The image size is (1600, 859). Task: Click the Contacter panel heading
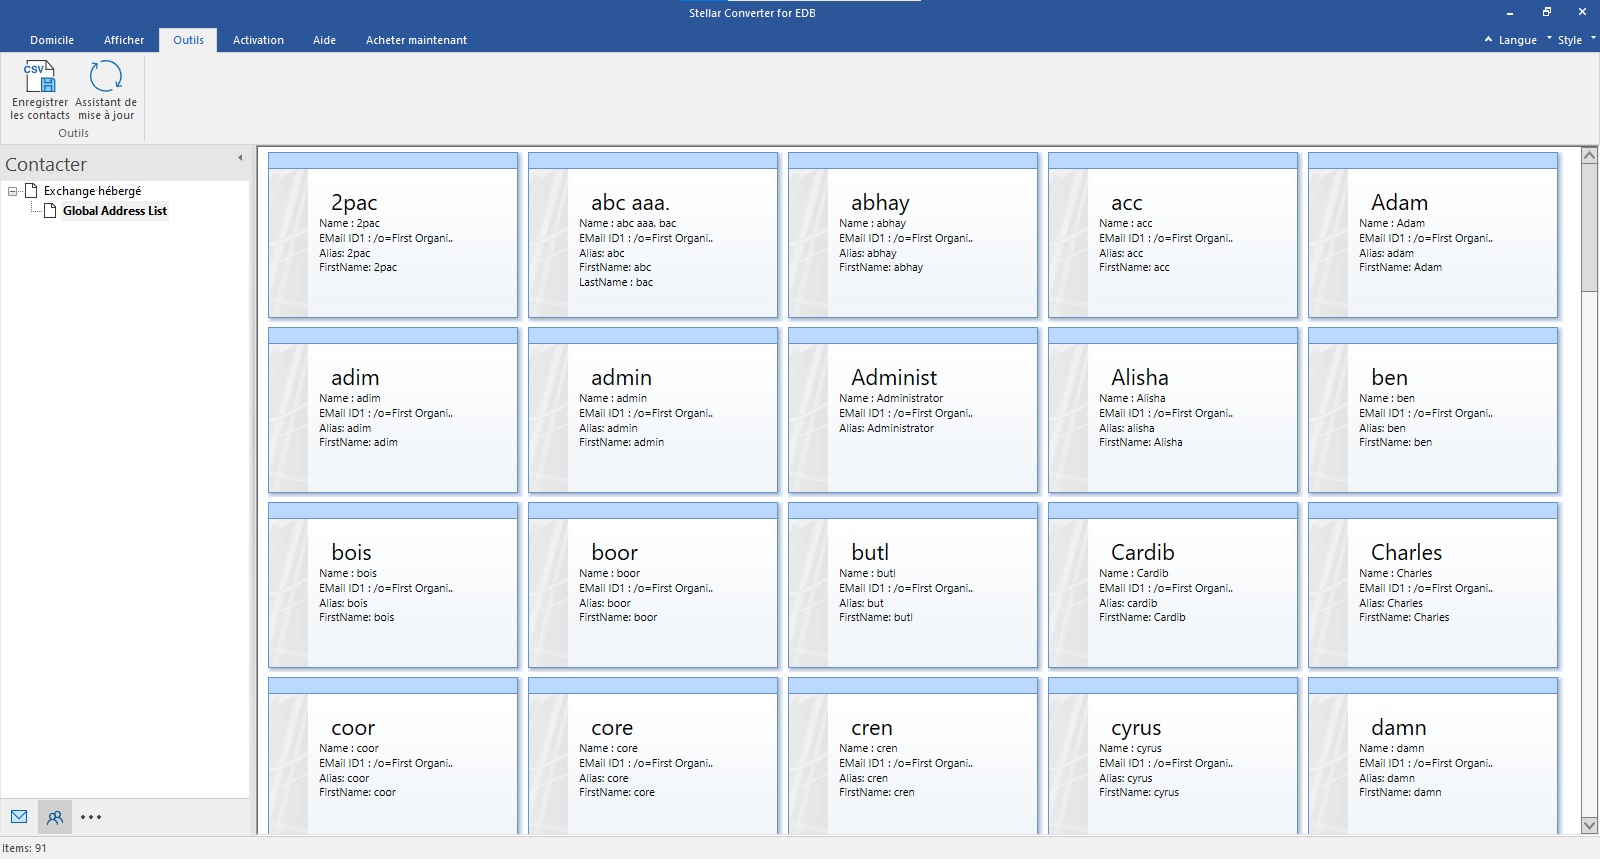46,164
